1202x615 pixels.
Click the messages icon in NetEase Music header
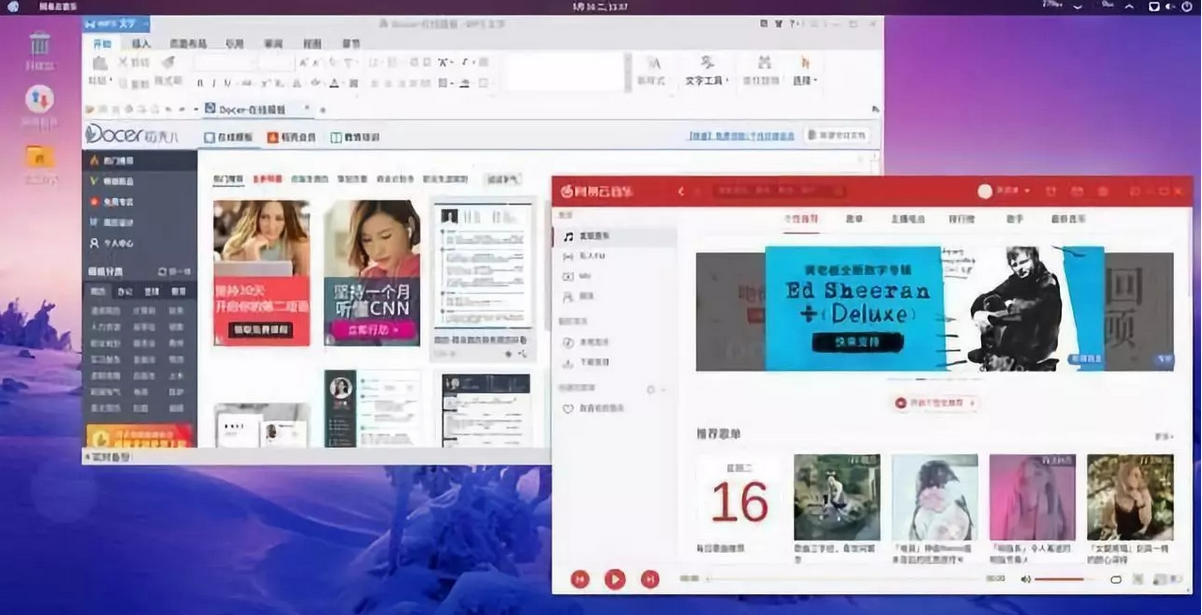pyautogui.click(x=1077, y=191)
